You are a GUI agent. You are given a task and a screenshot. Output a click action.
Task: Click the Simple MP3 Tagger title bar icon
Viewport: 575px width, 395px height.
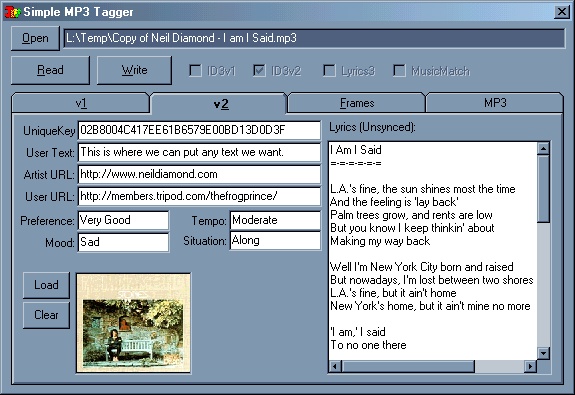[12, 12]
